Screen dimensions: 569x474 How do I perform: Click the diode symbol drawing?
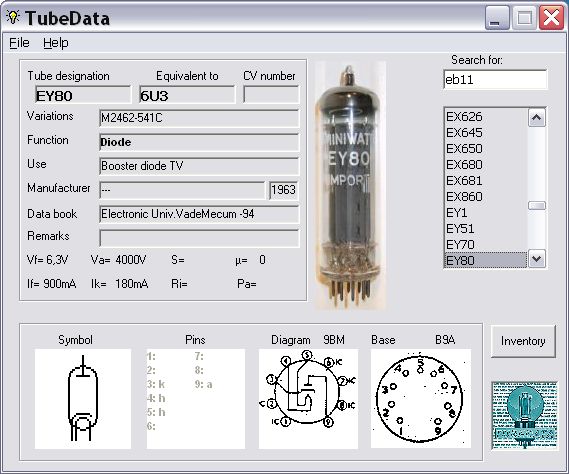(83, 399)
